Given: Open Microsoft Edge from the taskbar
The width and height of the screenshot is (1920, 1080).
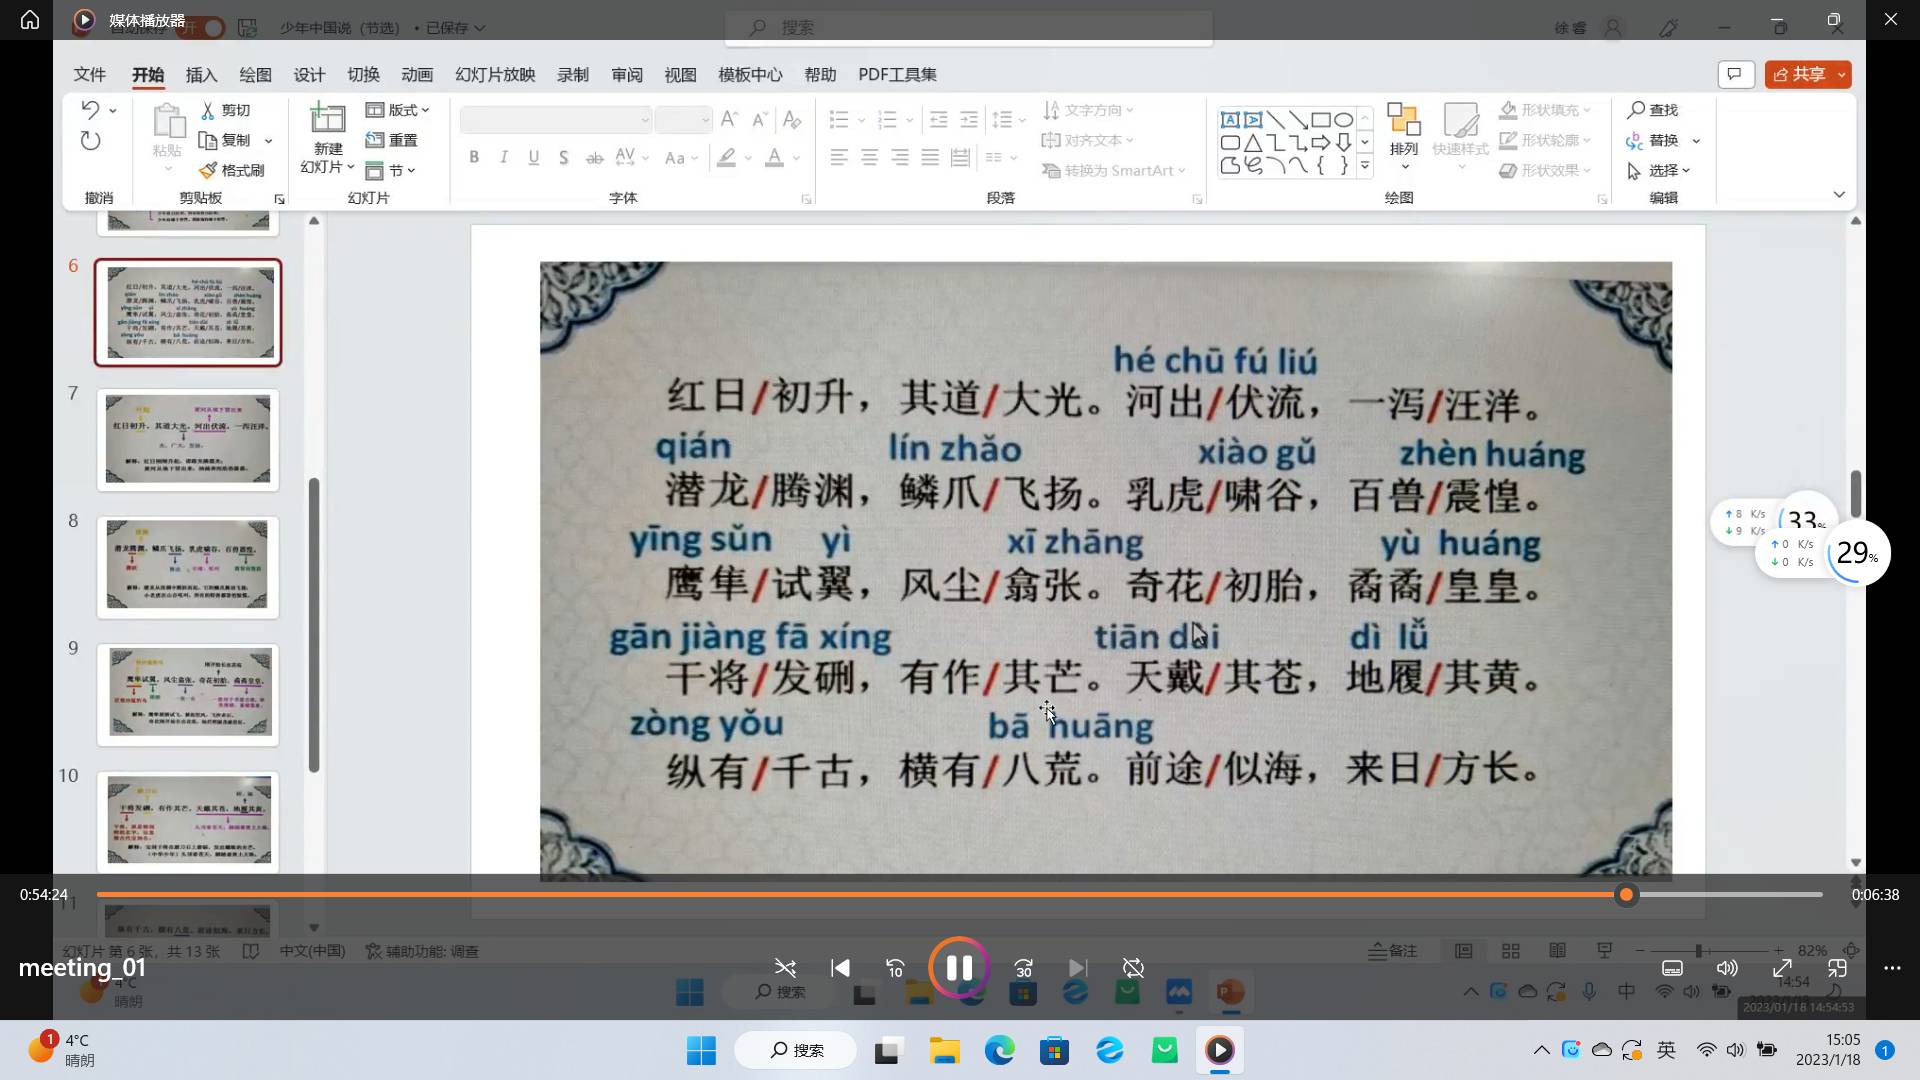Looking at the screenshot, I should tap(999, 1050).
